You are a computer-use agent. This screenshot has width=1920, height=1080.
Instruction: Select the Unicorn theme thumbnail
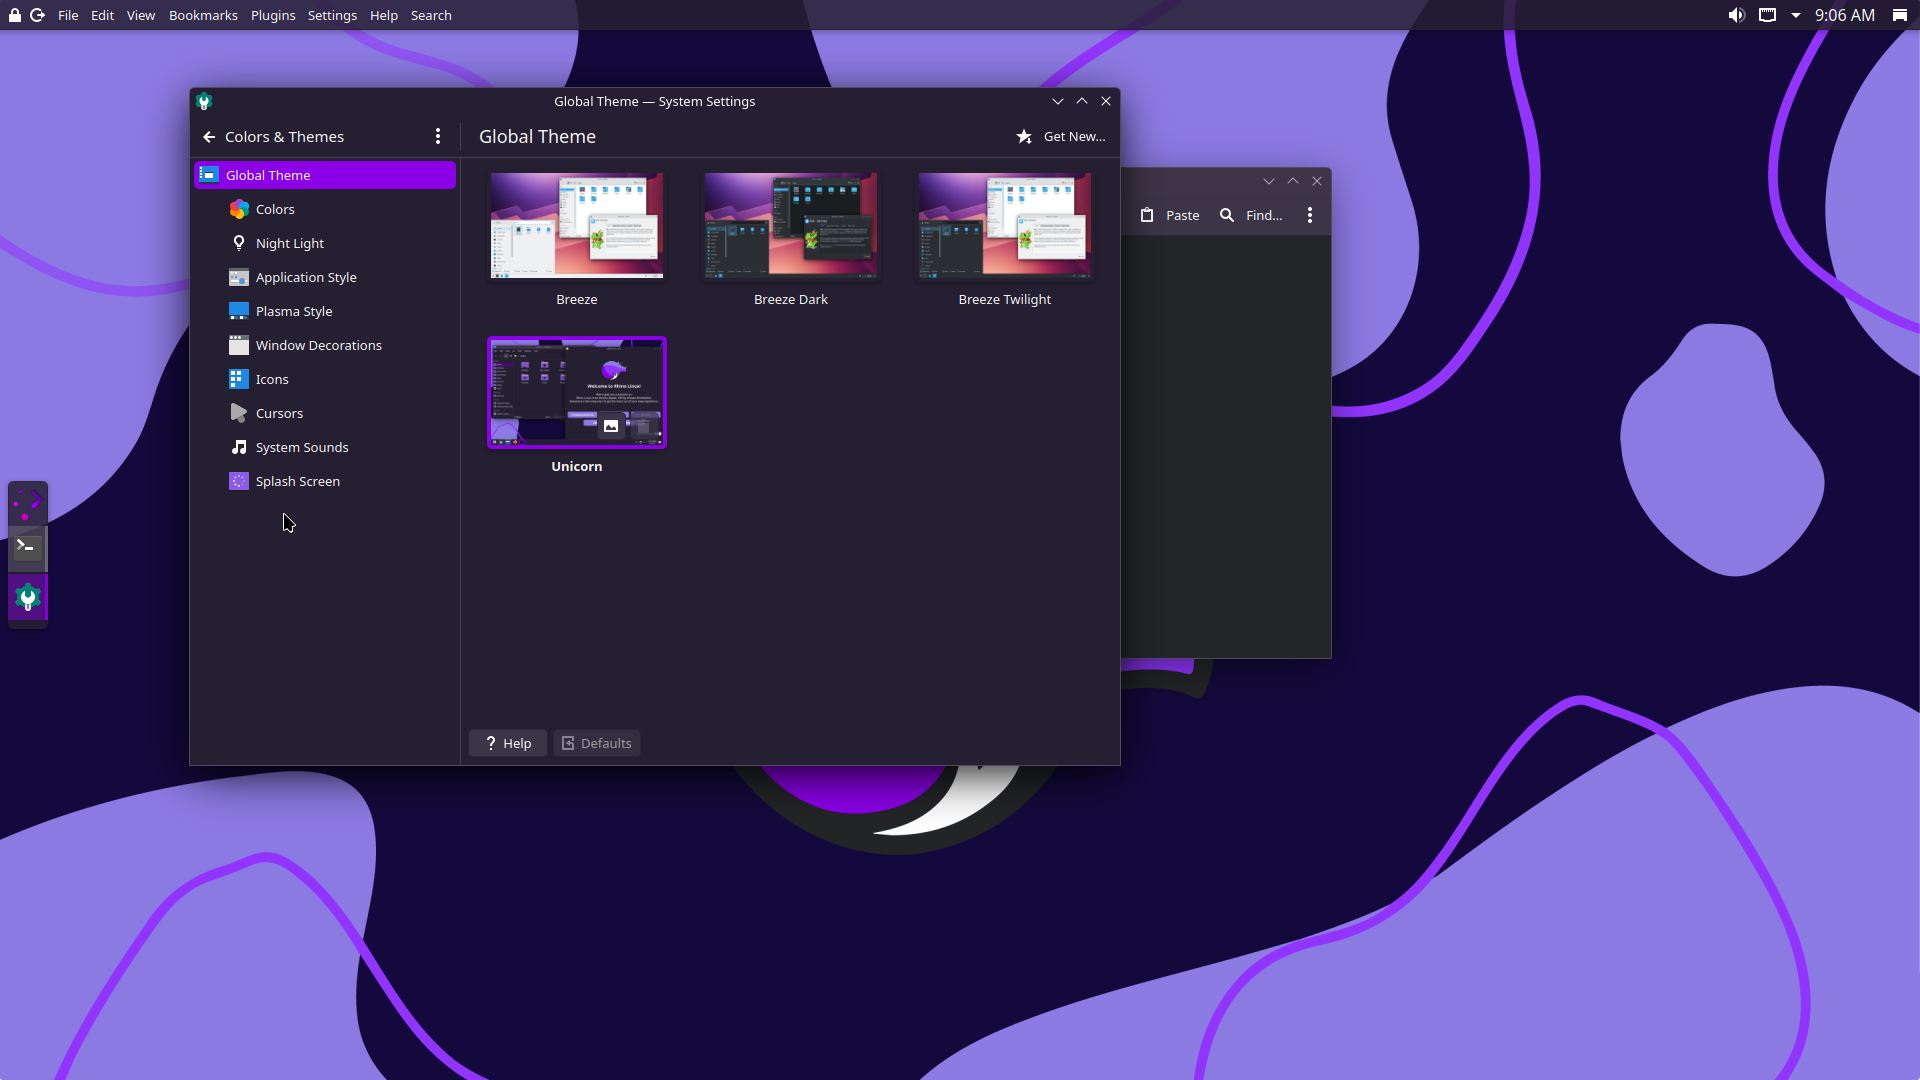pyautogui.click(x=577, y=392)
